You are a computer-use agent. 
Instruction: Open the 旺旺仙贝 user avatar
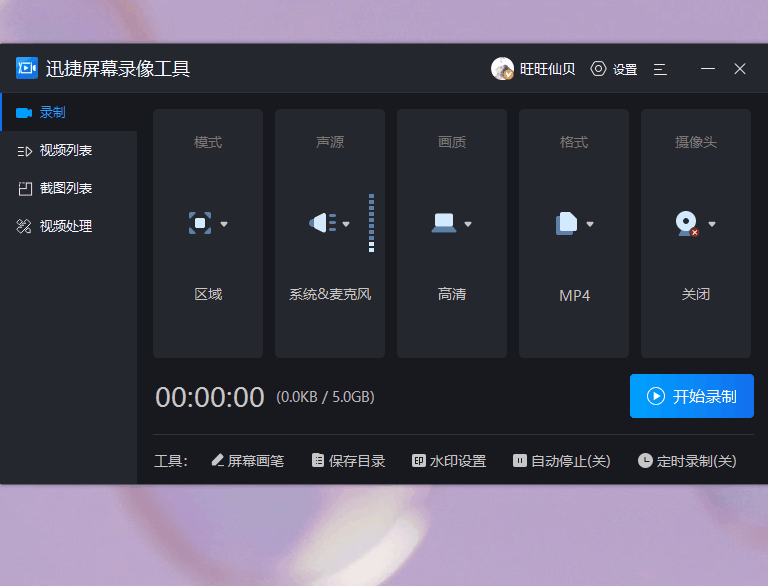tap(502, 69)
